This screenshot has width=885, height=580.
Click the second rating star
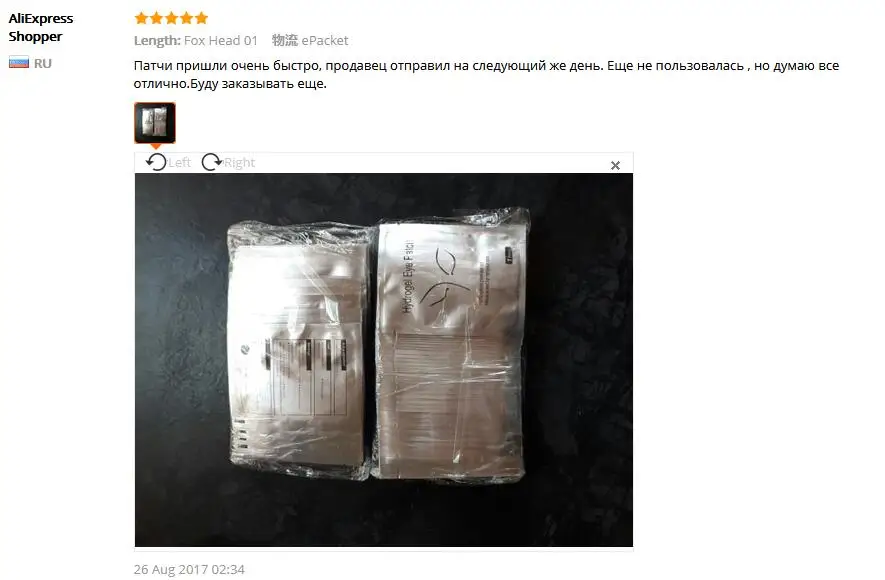click(156, 19)
